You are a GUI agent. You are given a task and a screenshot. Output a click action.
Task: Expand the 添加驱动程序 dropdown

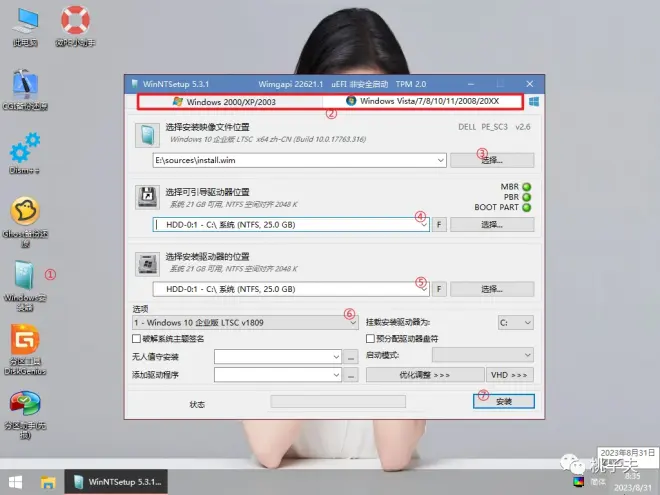pyautogui.click(x=336, y=375)
